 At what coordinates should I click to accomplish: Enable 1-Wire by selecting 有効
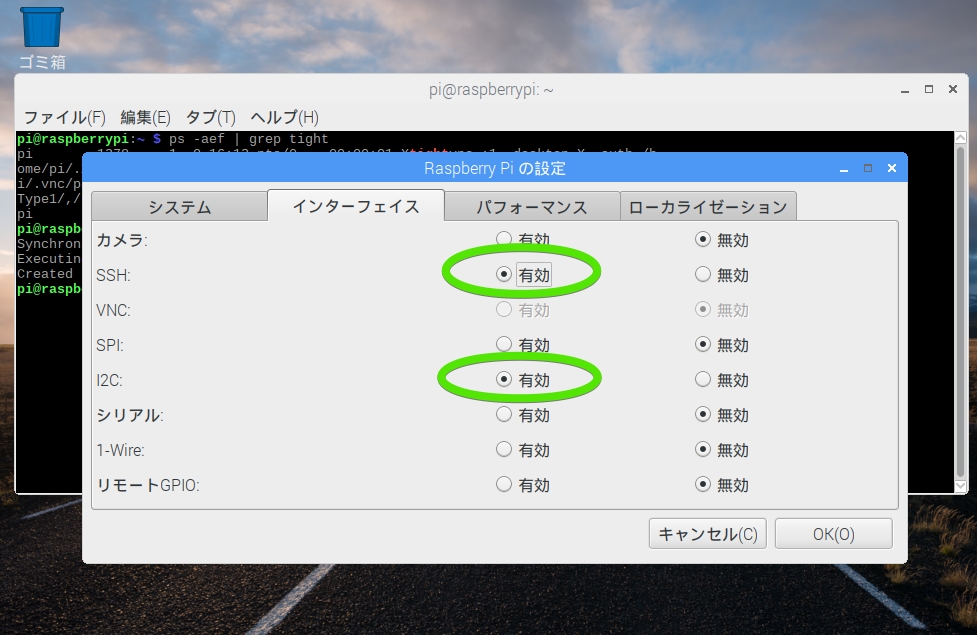(x=504, y=449)
